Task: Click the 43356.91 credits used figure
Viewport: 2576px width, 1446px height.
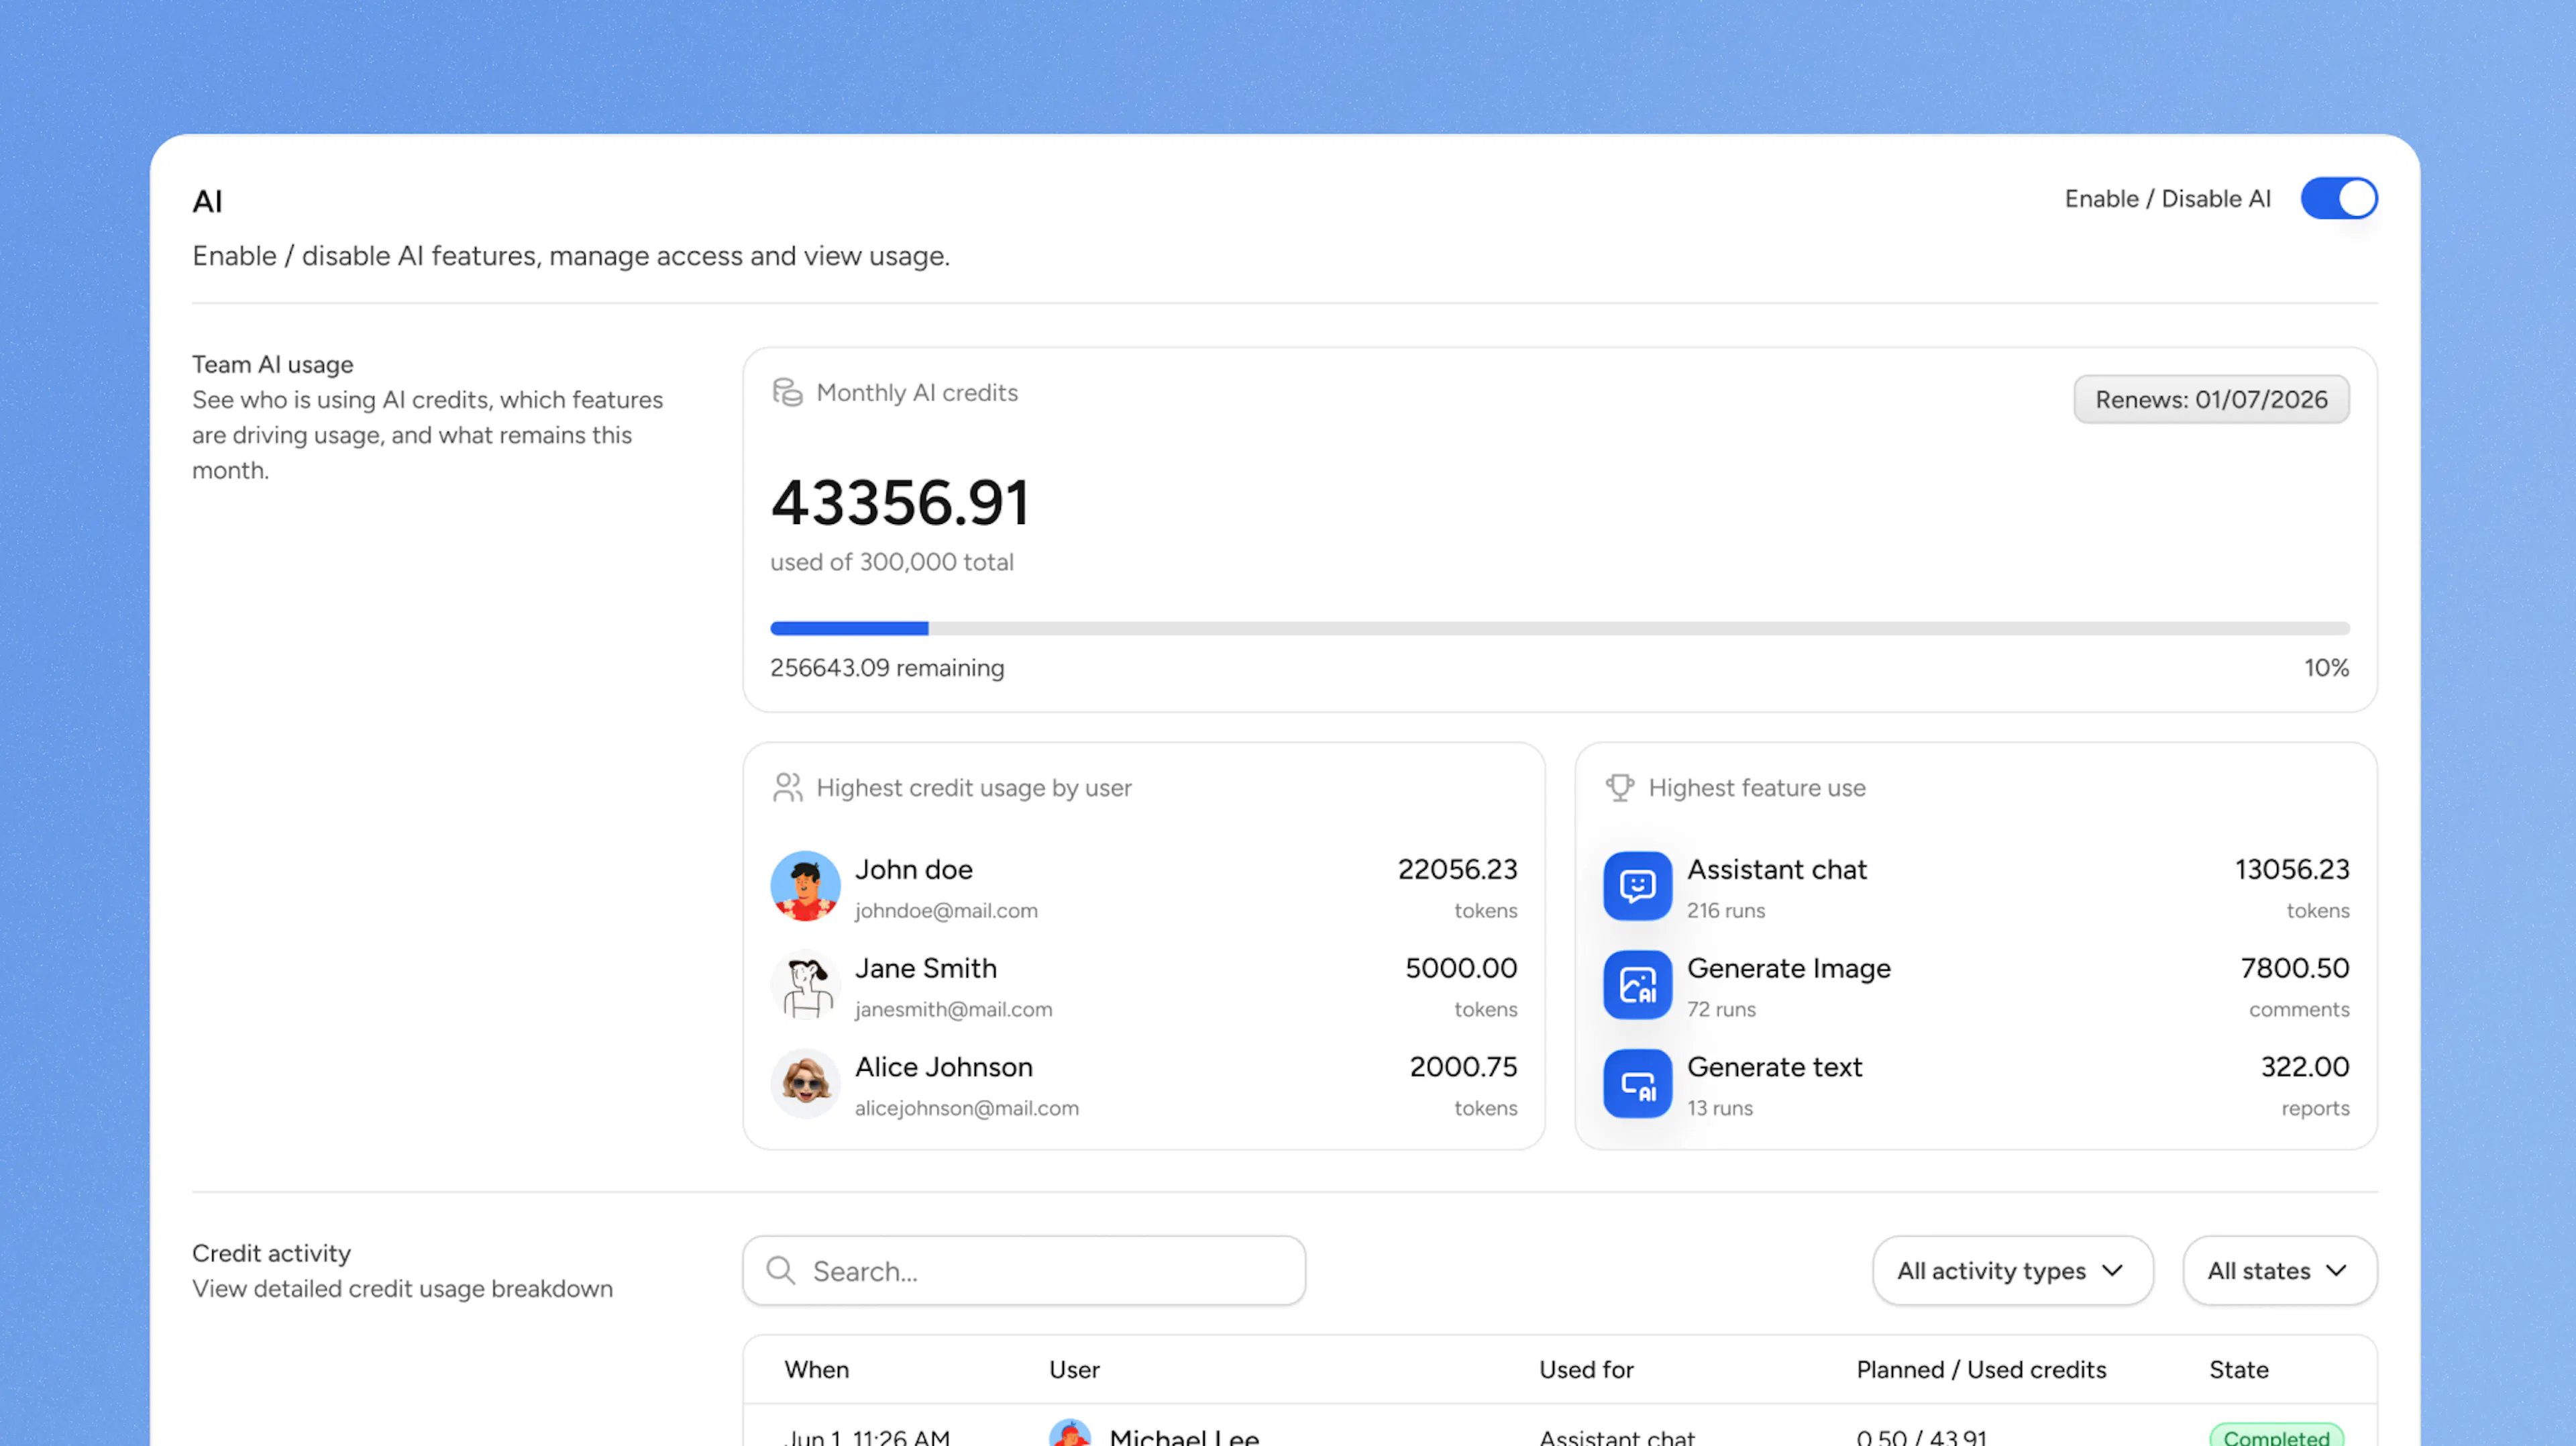Action: click(x=899, y=503)
